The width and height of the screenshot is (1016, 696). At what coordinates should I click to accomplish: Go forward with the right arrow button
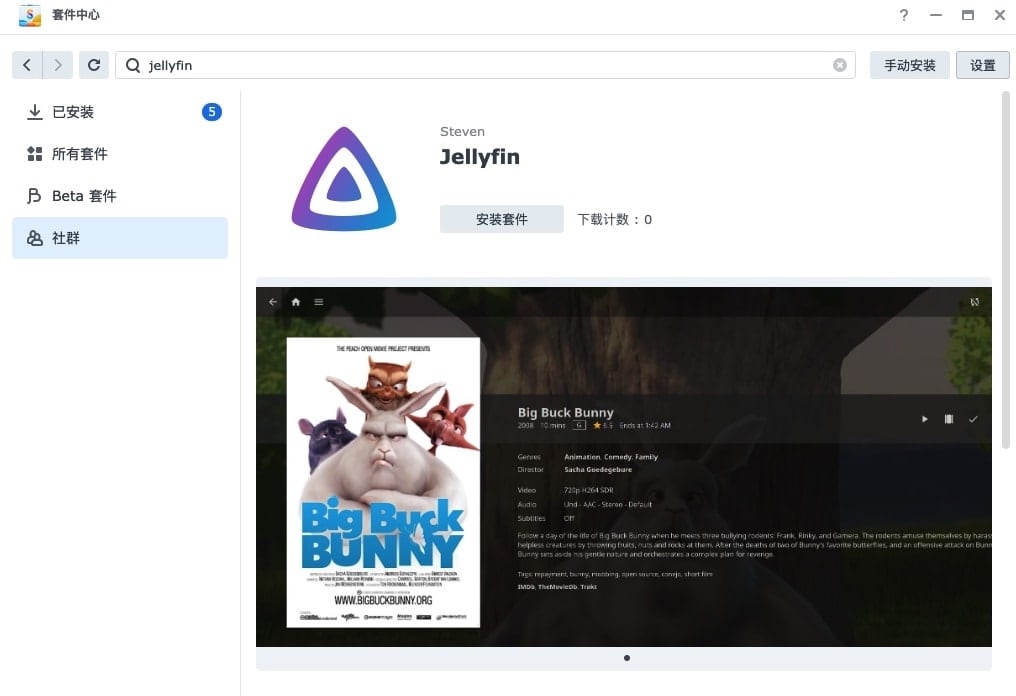(x=58, y=65)
